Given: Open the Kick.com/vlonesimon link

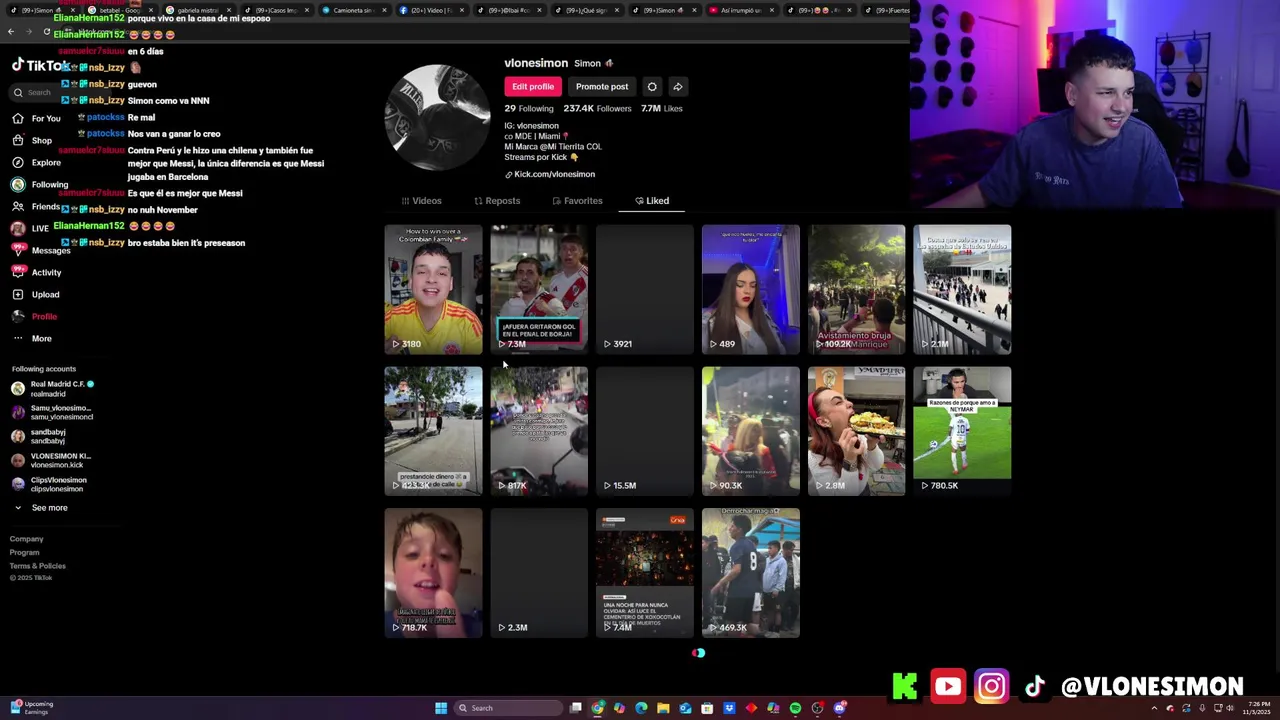Looking at the screenshot, I should pos(550,174).
